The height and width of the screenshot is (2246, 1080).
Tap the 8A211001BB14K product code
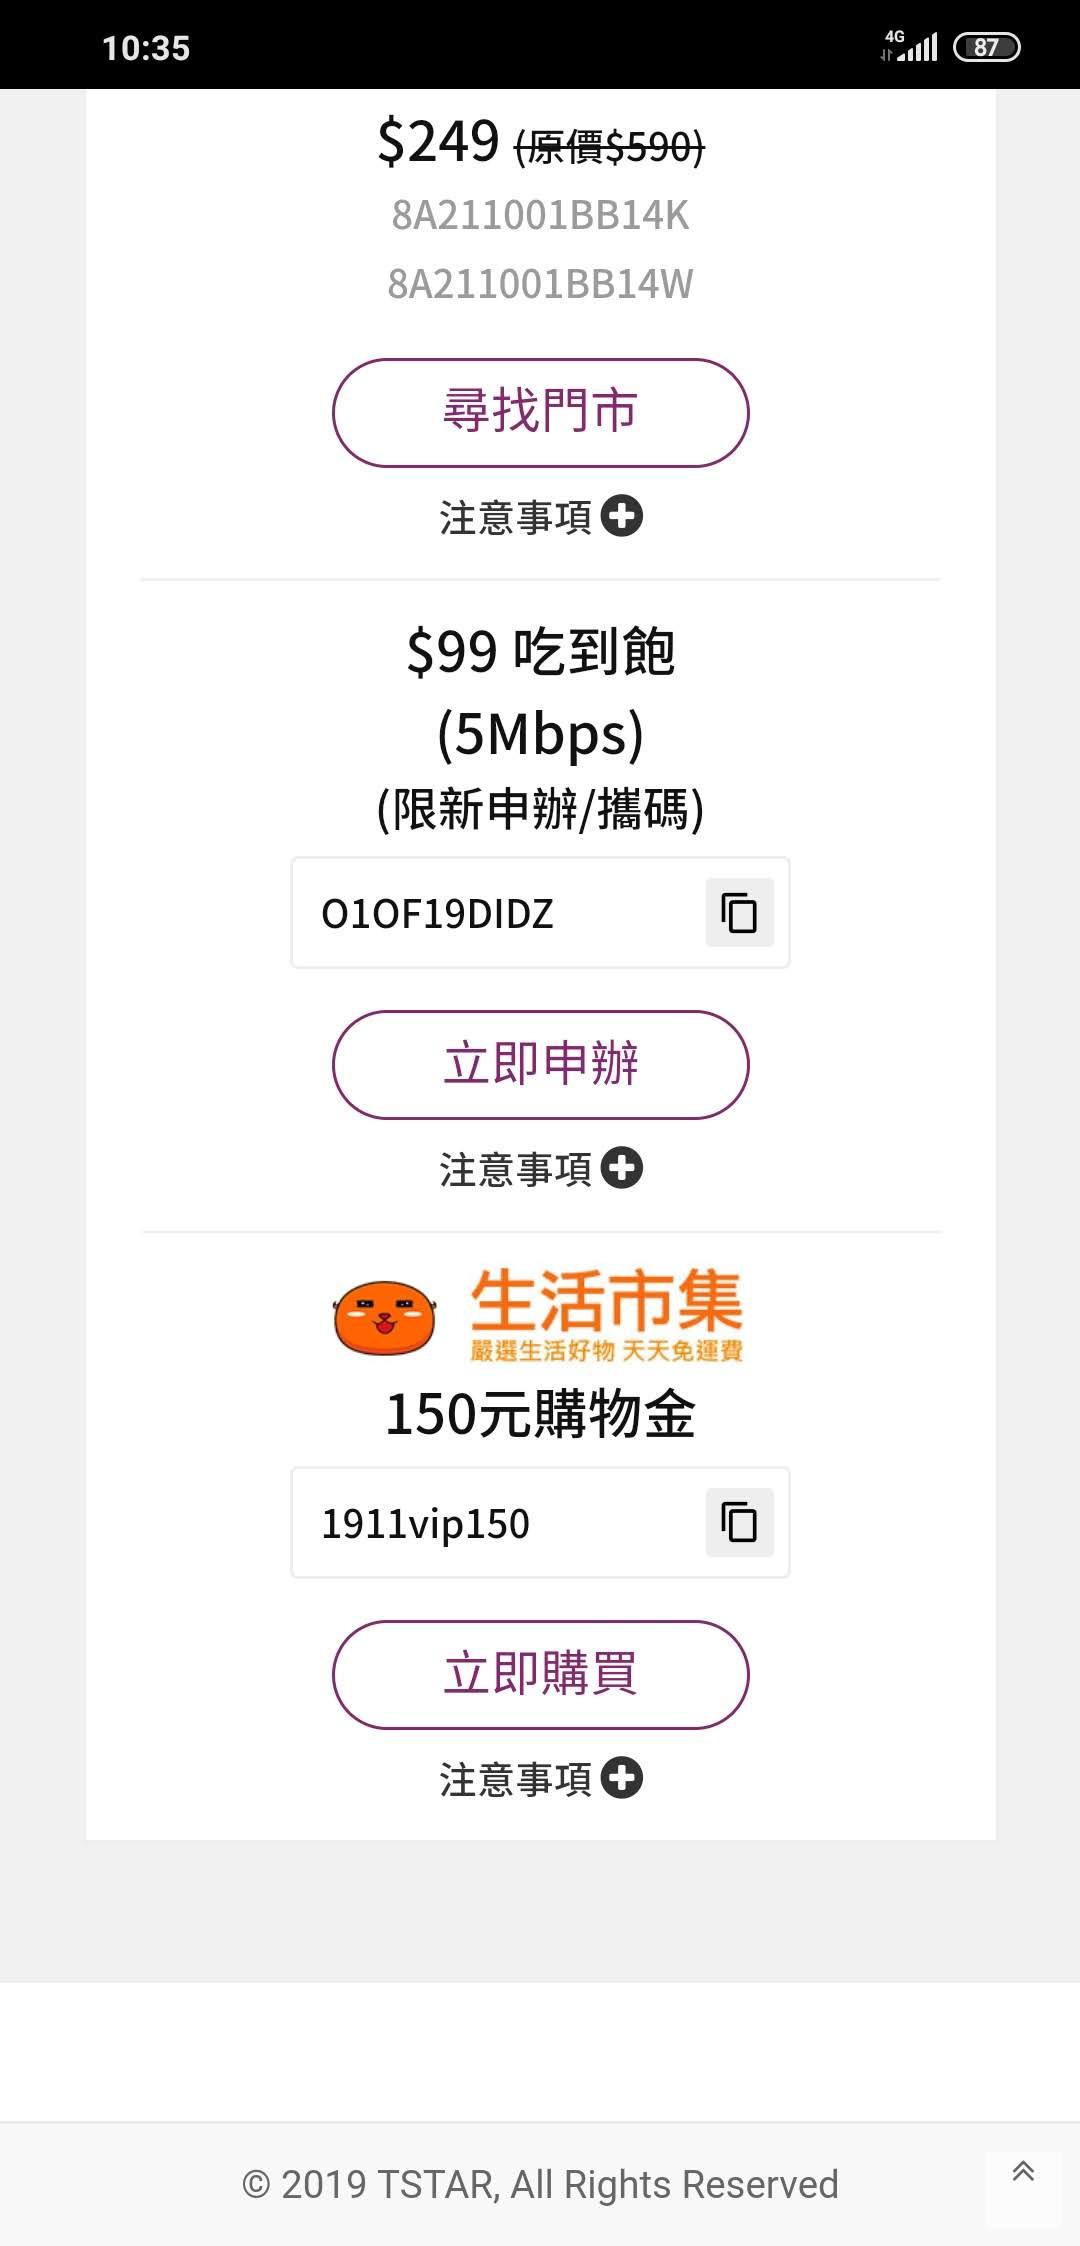pyautogui.click(x=540, y=215)
